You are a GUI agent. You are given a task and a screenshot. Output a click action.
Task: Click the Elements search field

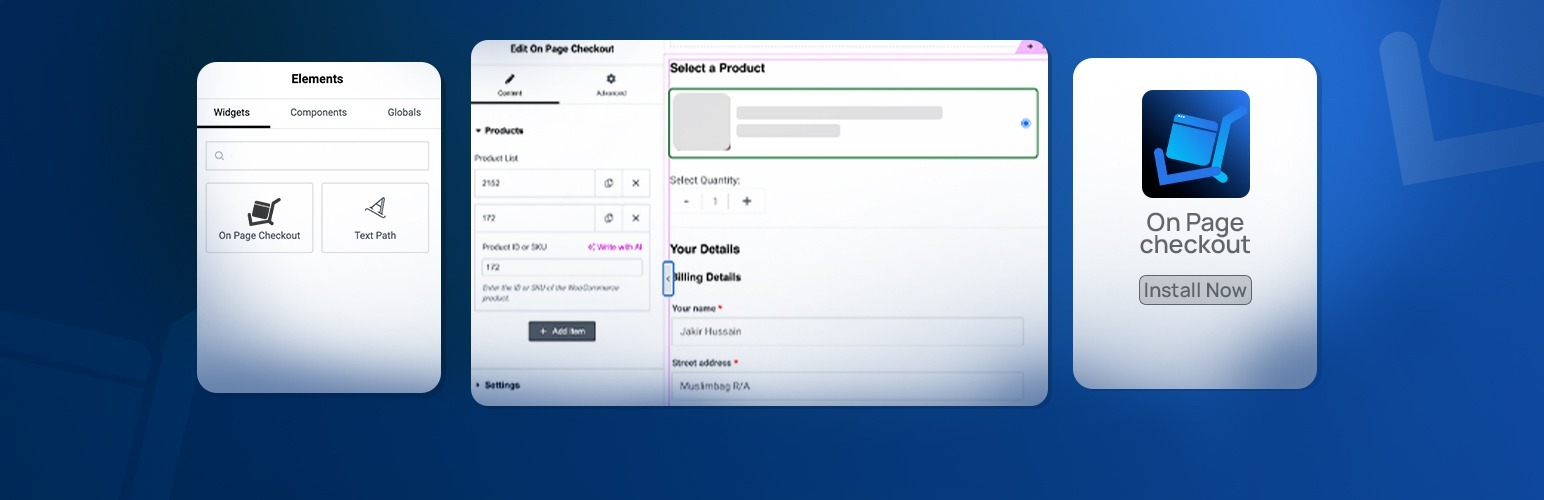coord(317,156)
